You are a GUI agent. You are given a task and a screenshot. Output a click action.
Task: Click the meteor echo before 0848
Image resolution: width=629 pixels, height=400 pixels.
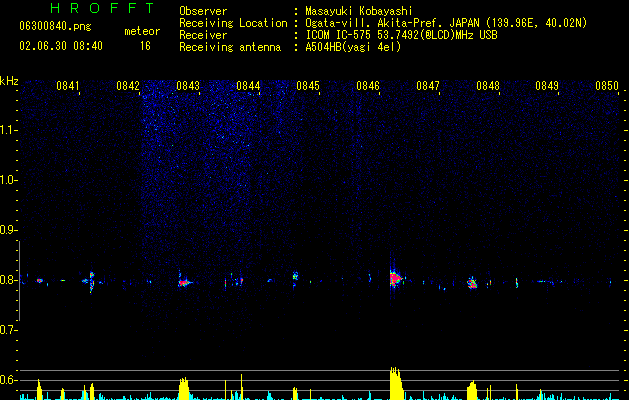[x=472, y=283]
